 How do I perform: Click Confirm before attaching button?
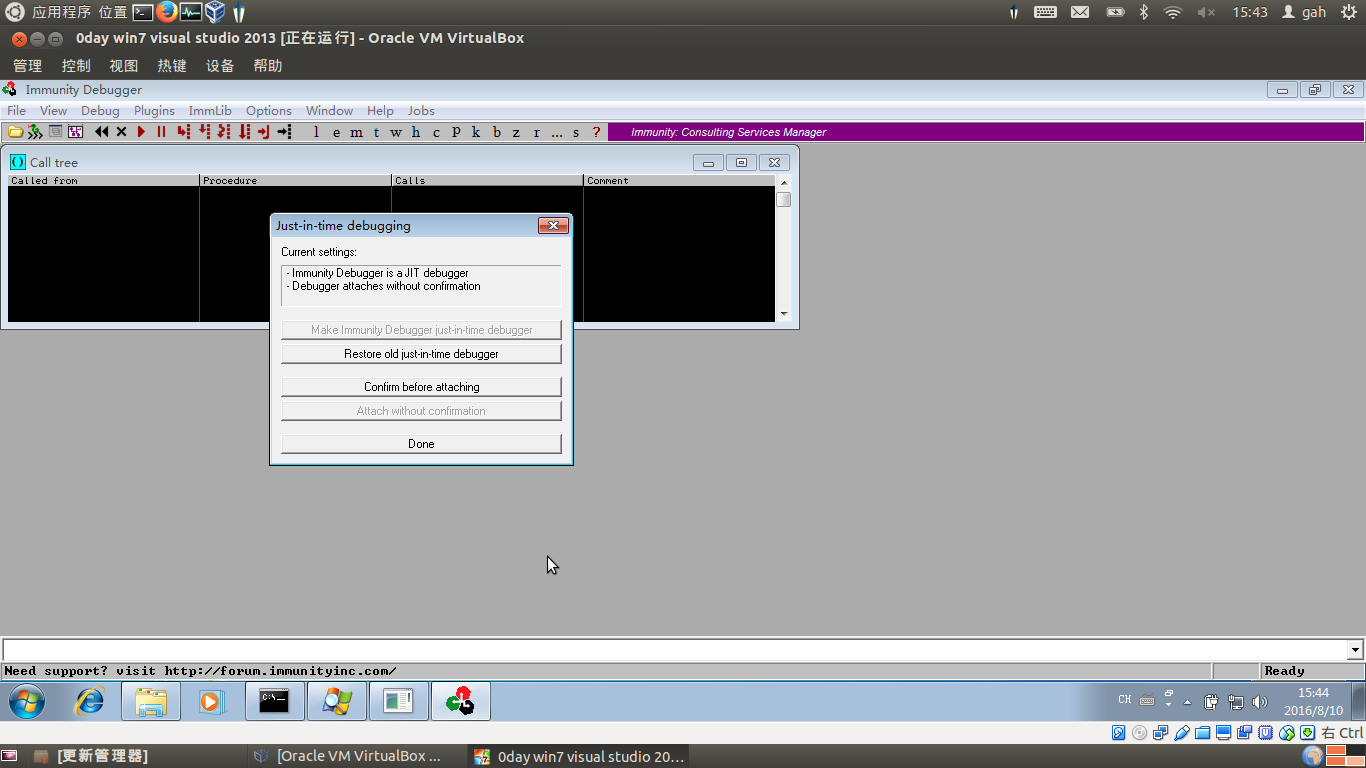[x=421, y=387]
